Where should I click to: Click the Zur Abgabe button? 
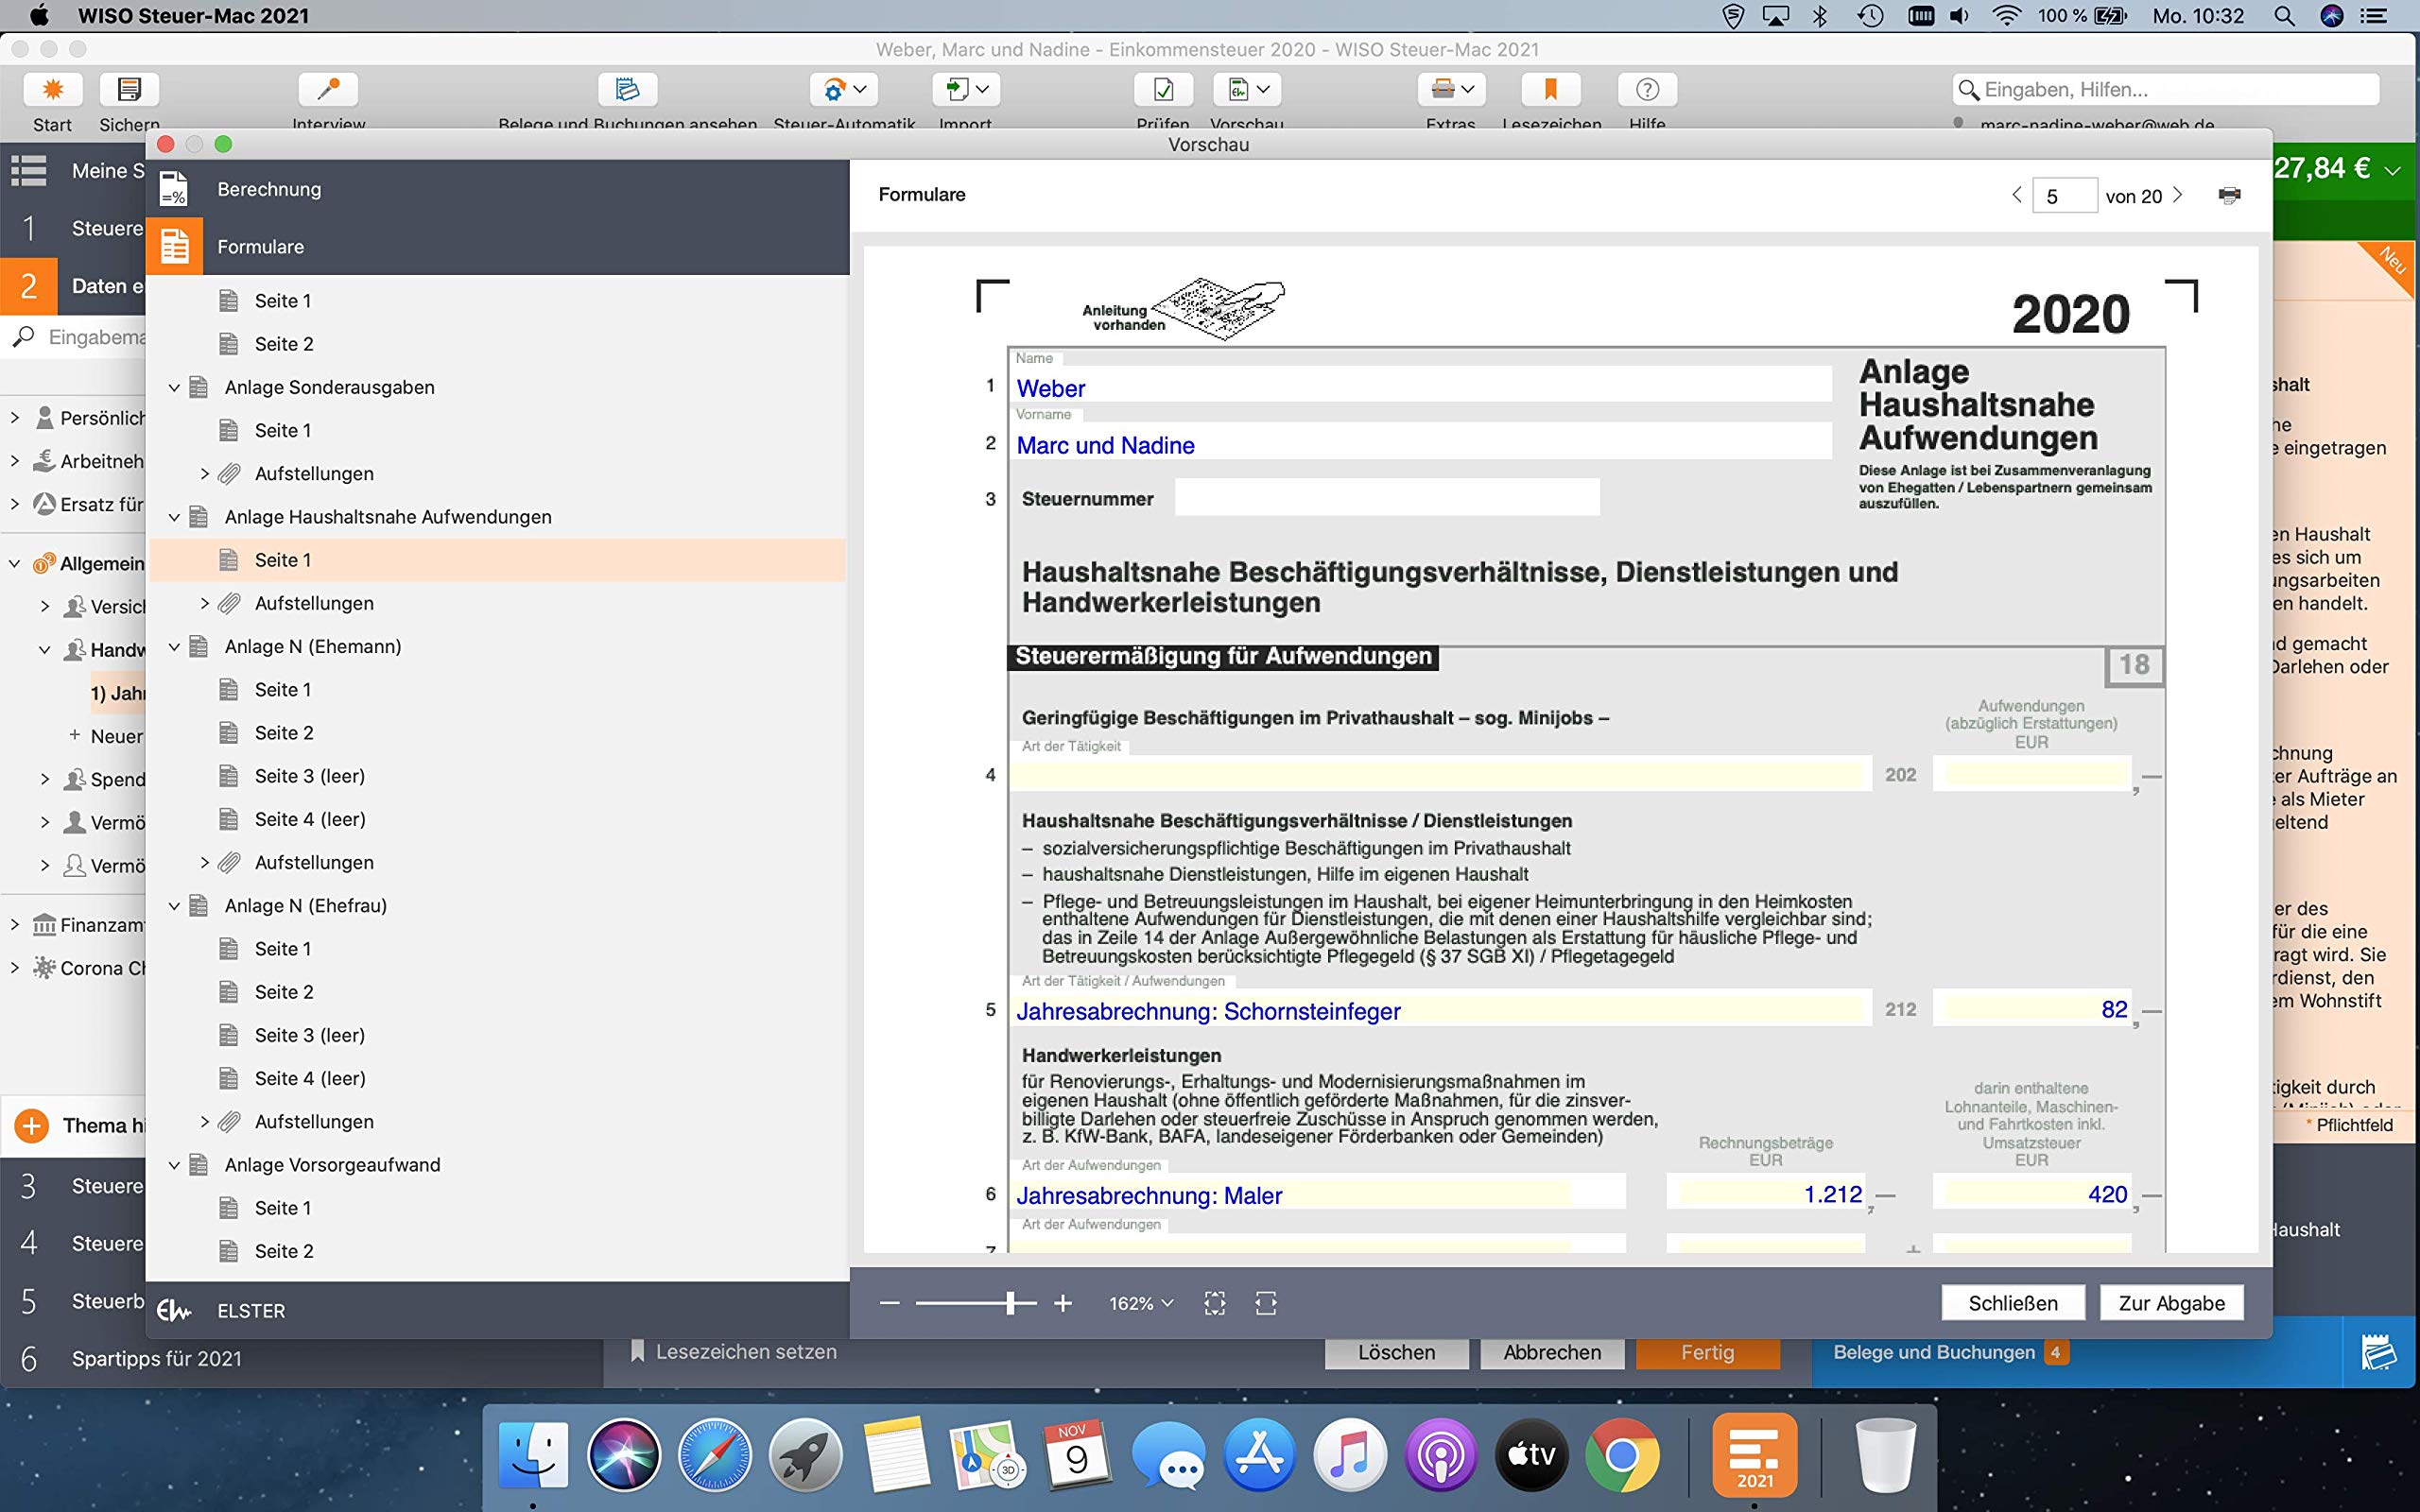point(2171,1303)
